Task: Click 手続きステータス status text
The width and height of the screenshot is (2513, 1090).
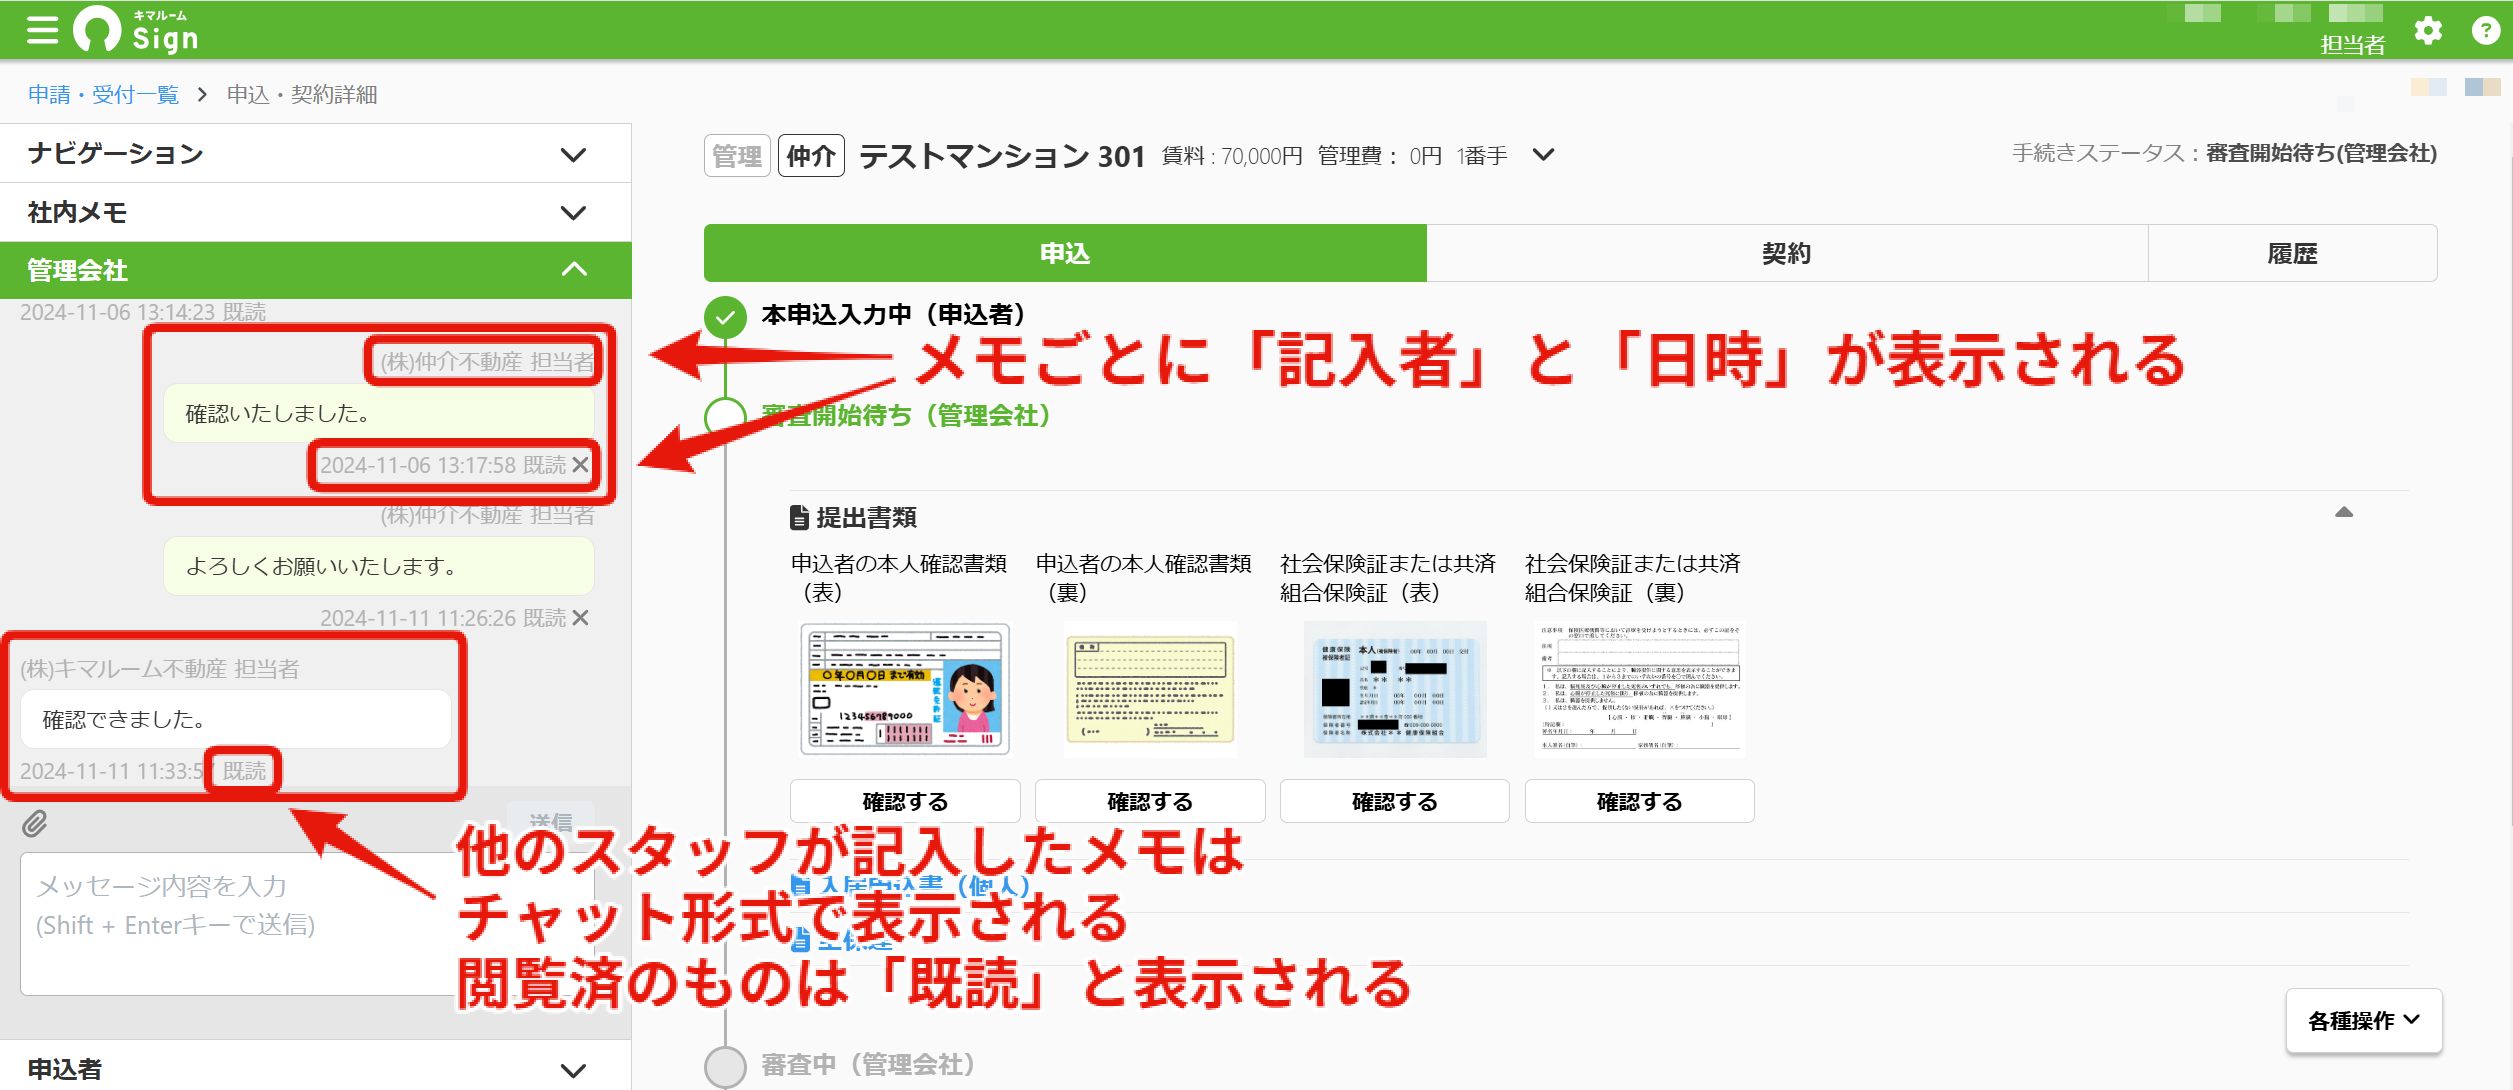Action: (x=2224, y=153)
